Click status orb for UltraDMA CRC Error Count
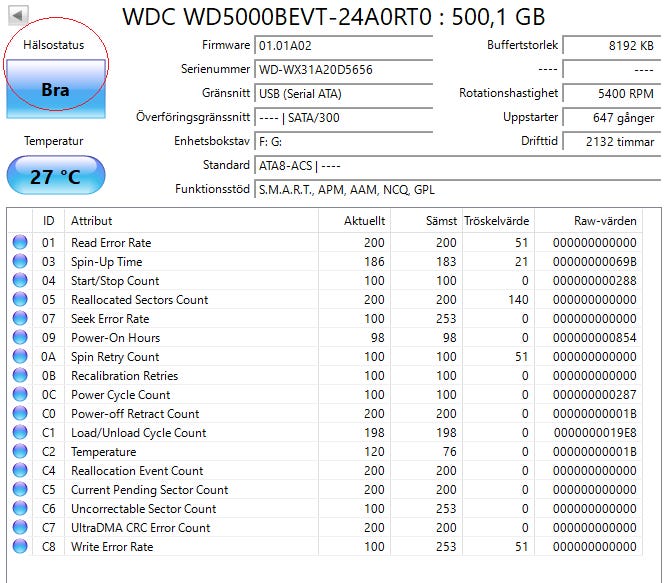 coord(20,527)
